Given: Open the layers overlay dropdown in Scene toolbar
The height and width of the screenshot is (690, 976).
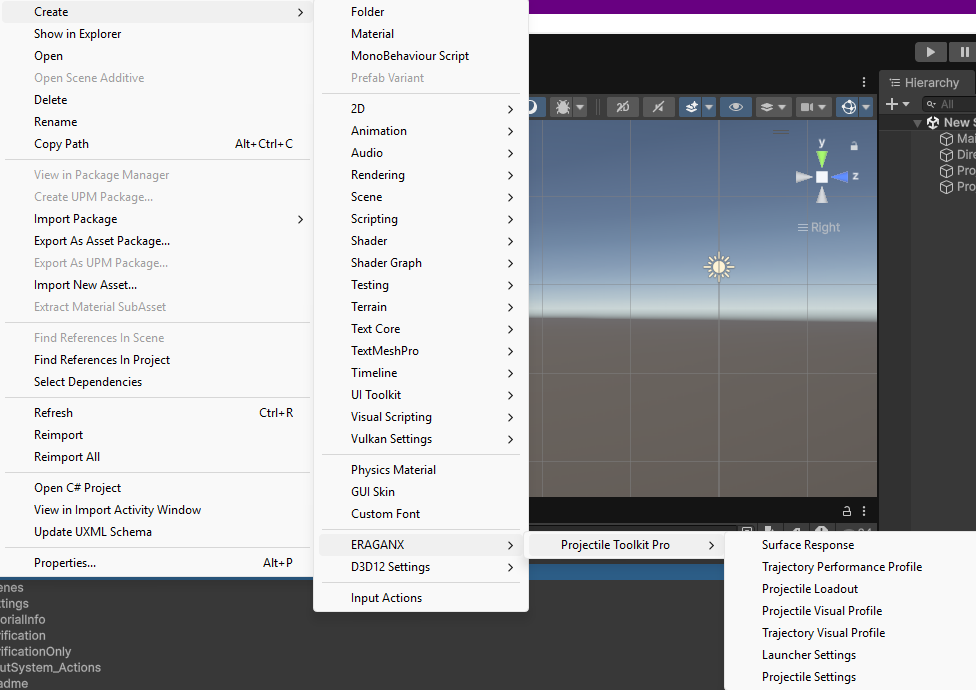Looking at the screenshot, I should click(x=773, y=108).
